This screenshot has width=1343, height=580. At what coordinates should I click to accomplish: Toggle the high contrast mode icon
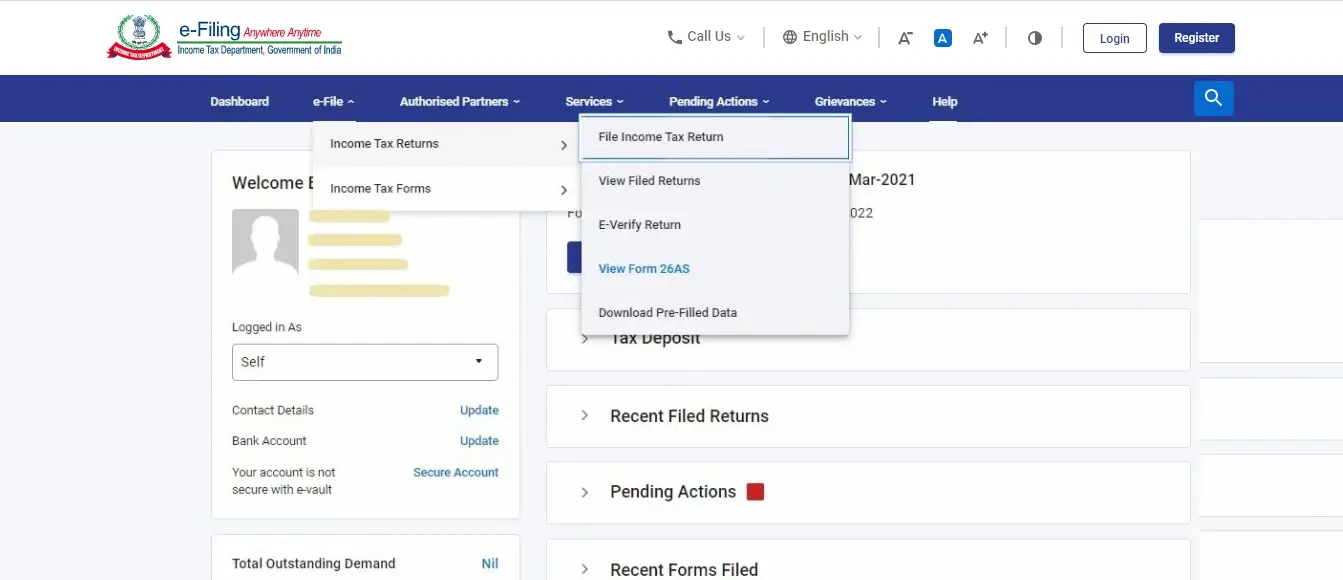click(1034, 38)
